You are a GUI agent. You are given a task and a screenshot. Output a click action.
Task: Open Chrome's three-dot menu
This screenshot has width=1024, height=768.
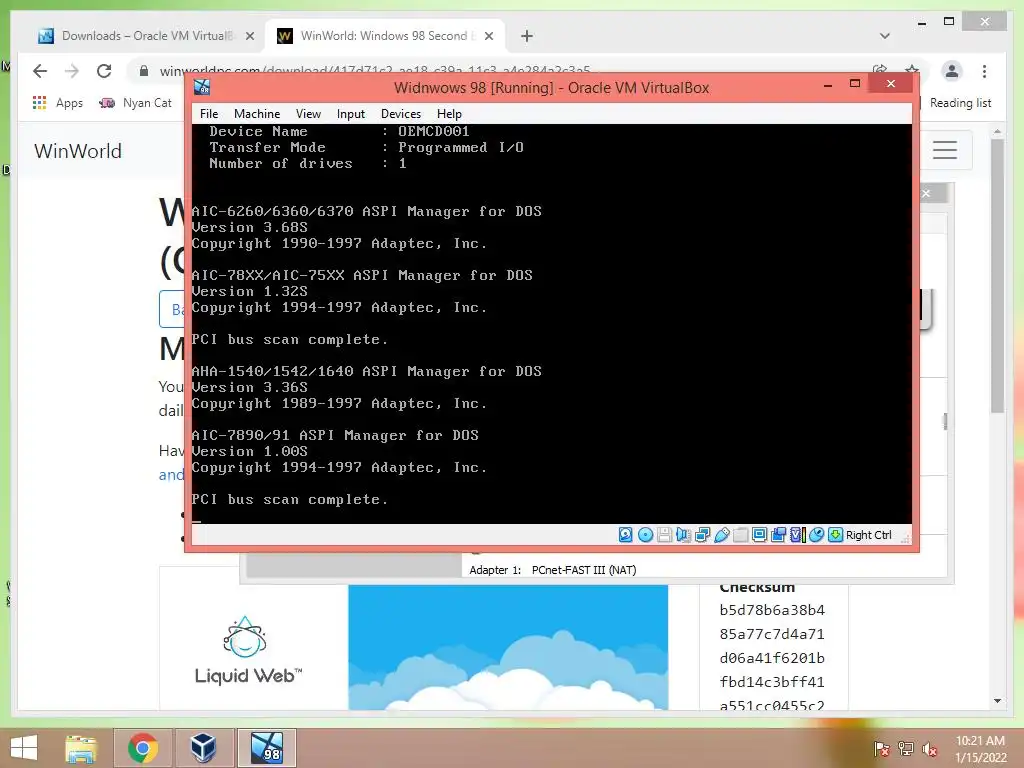[984, 71]
